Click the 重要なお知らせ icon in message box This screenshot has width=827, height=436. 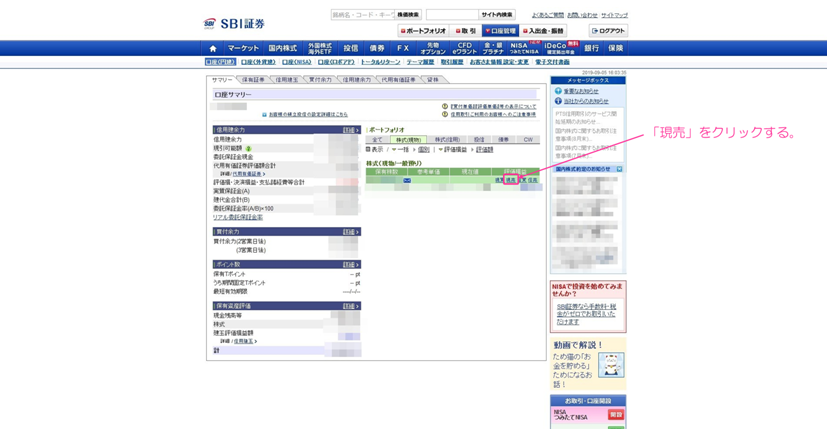pyautogui.click(x=558, y=91)
